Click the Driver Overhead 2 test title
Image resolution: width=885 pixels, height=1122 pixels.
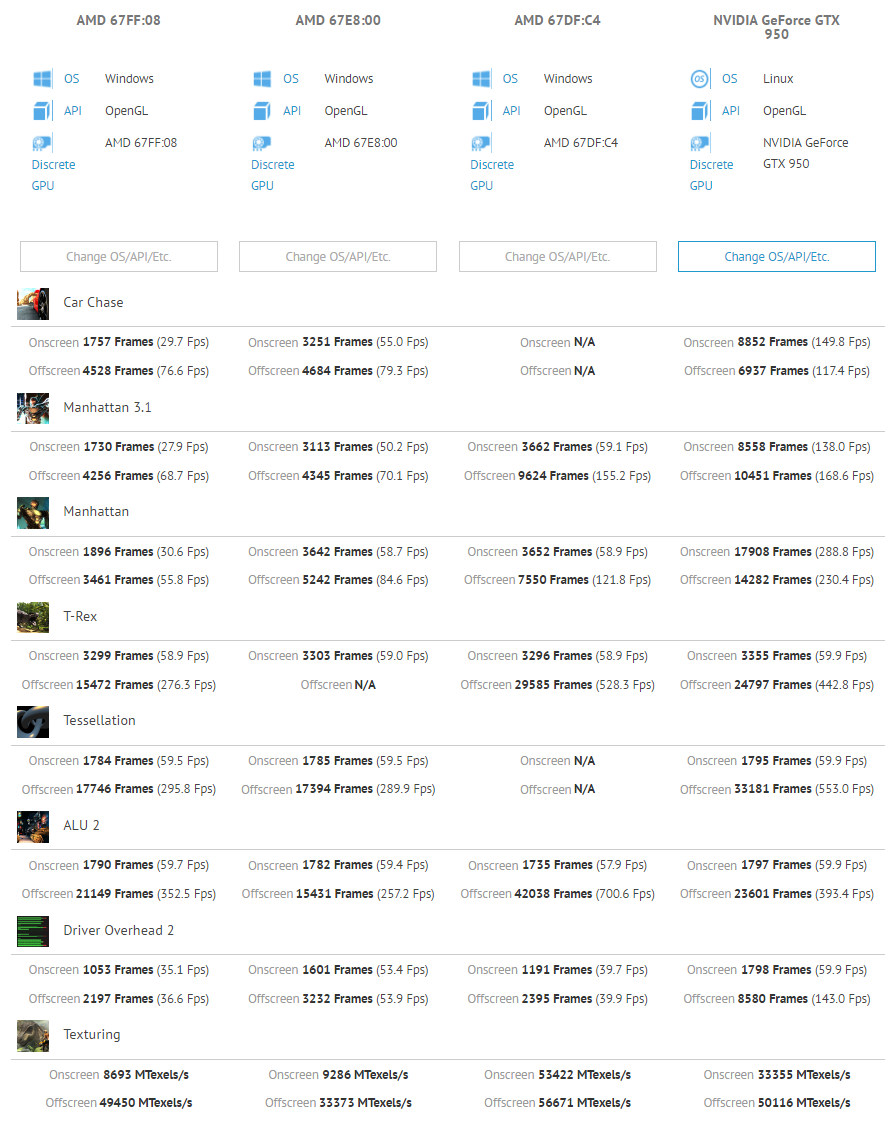tap(119, 930)
